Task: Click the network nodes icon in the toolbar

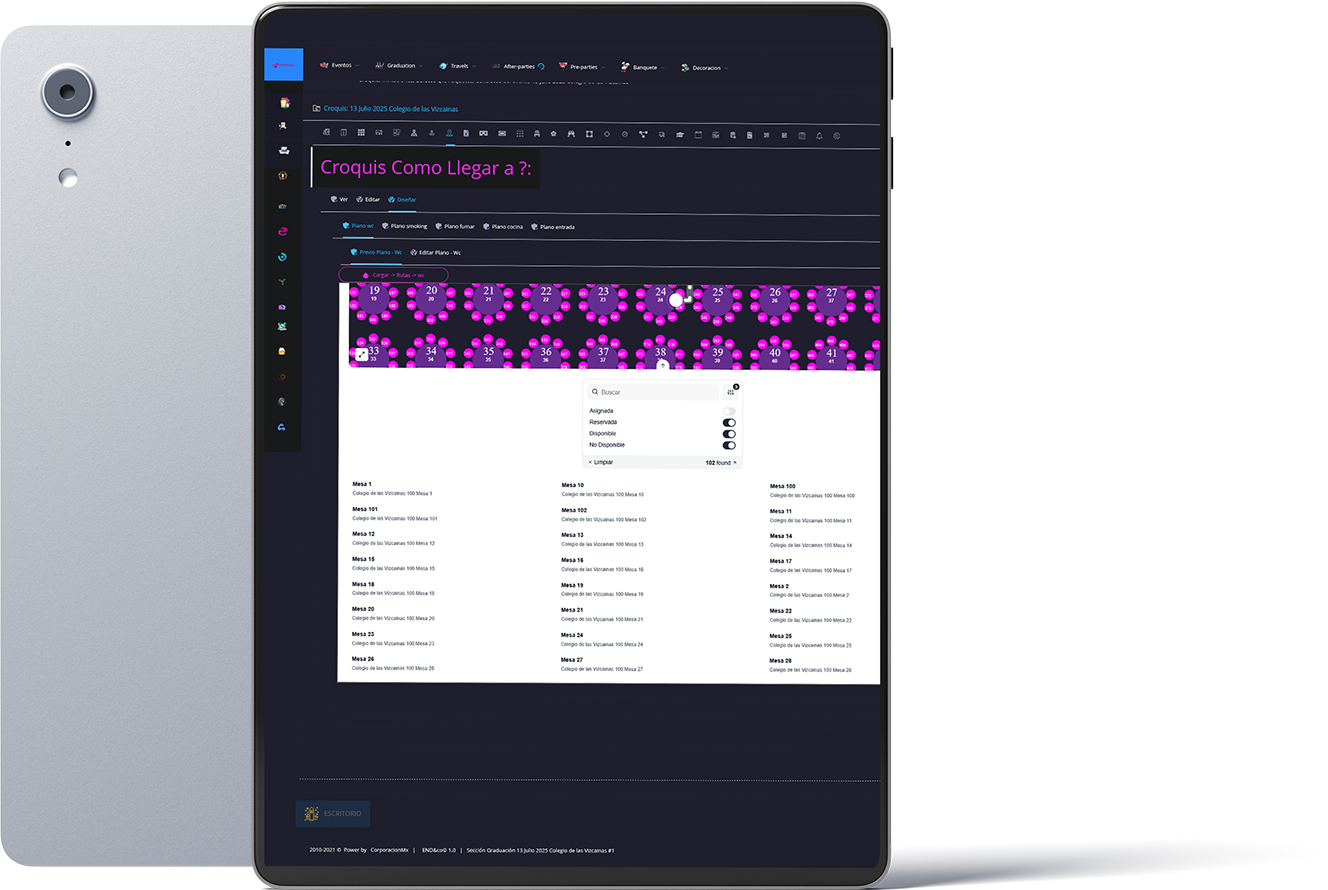Action: (643, 134)
